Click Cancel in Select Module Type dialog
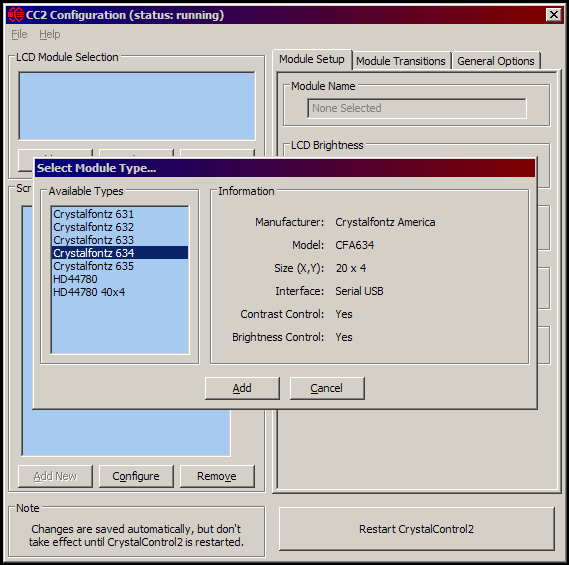 click(327, 388)
